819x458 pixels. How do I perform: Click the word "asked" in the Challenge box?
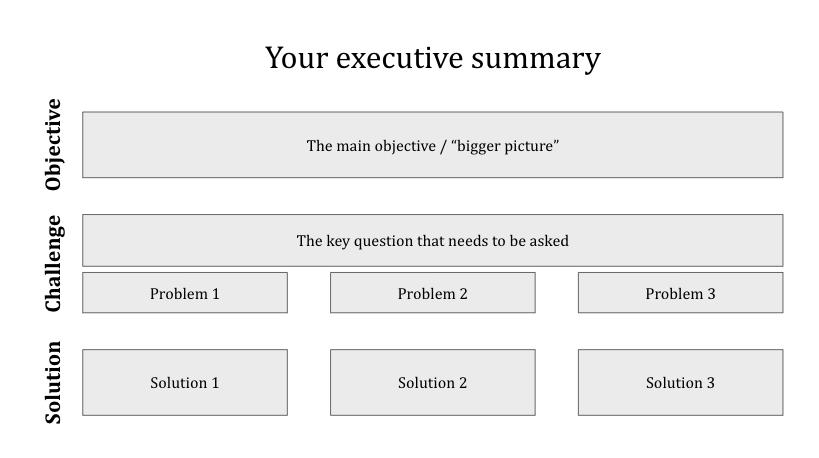coord(549,241)
